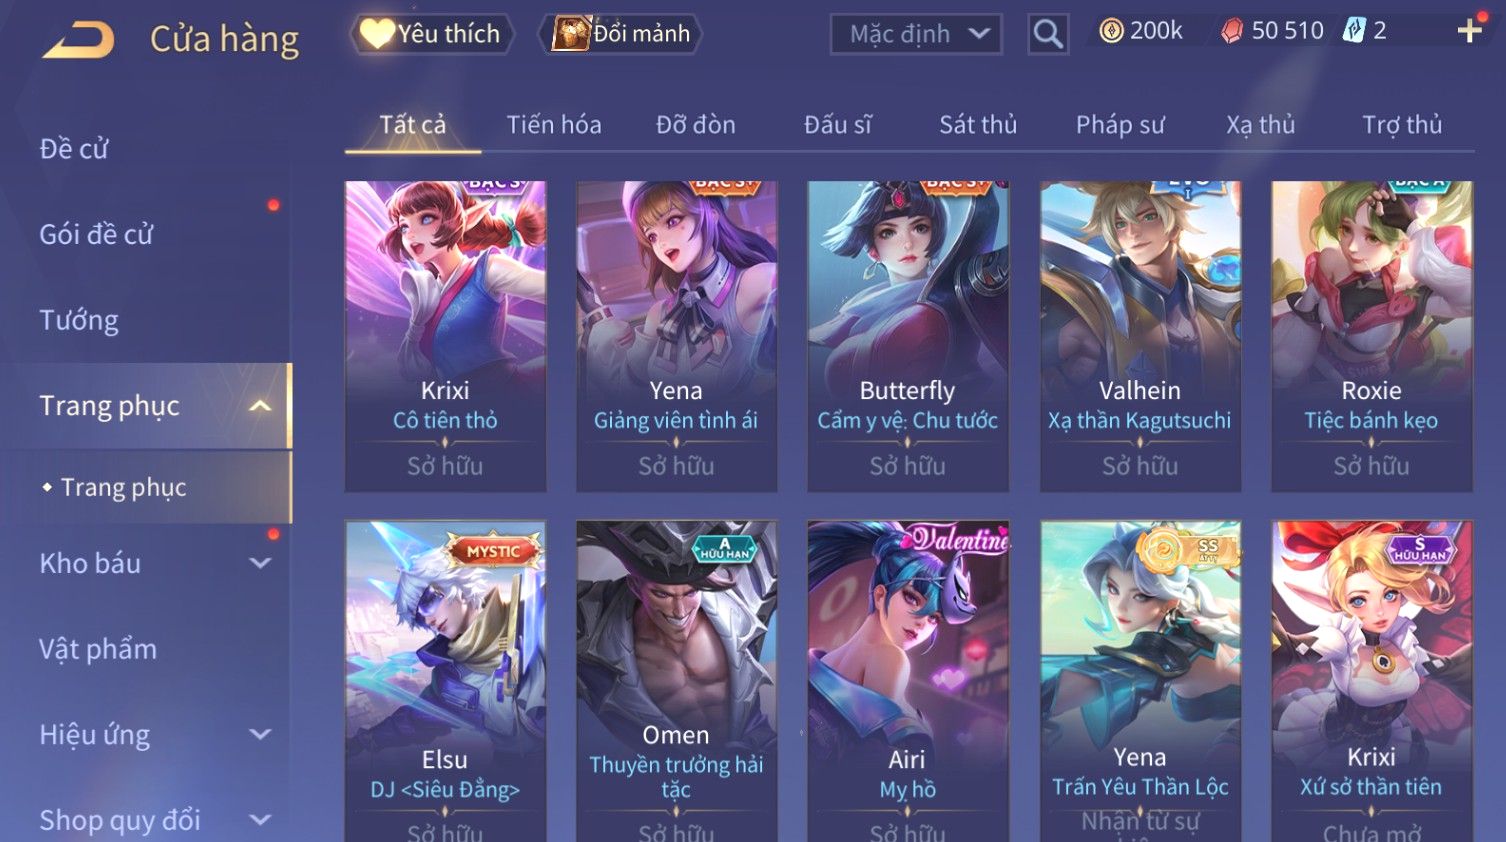Open the Valhein Xạ thần Kagutsuchi skin card

(x=1140, y=336)
